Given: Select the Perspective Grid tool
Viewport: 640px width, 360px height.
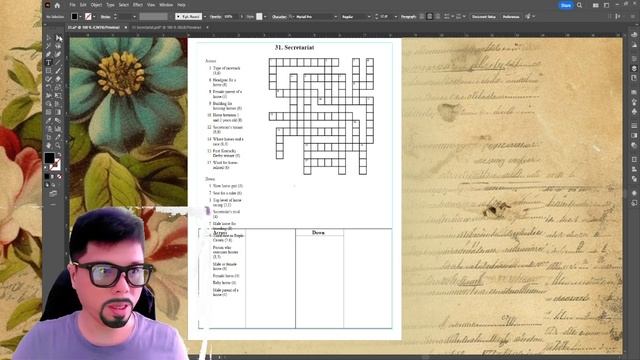Looking at the screenshot, I should tap(59, 104).
